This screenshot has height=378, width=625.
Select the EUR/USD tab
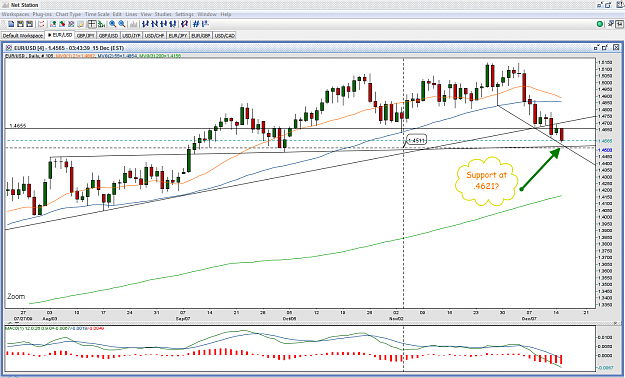pos(60,35)
